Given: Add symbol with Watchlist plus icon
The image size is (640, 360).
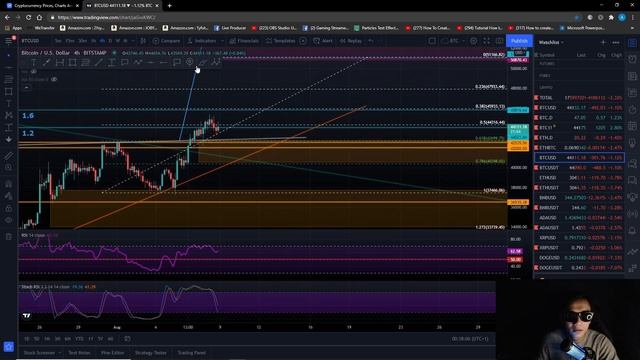Looking at the screenshot, I should pos(603,42).
